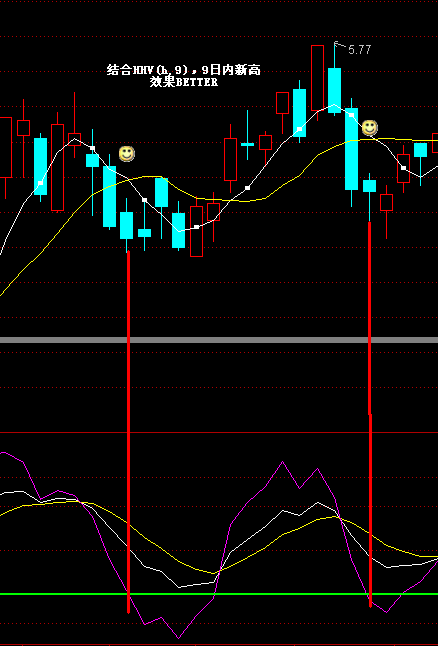Image resolution: width=438 pixels, height=646 pixels.
Task: Click the cyan candle under the 5.77 flag
Action: 335,90
